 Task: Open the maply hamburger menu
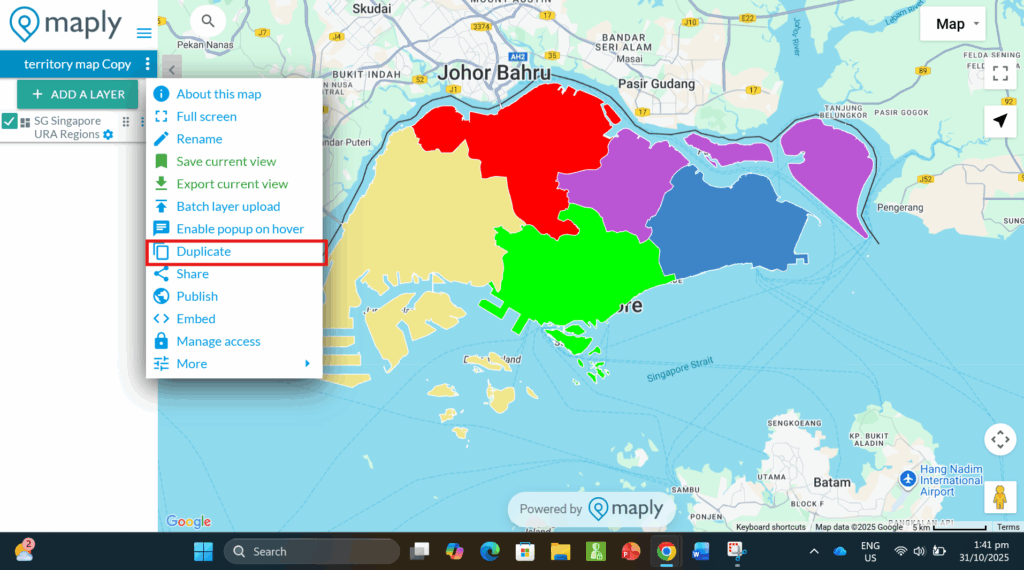[144, 32]
